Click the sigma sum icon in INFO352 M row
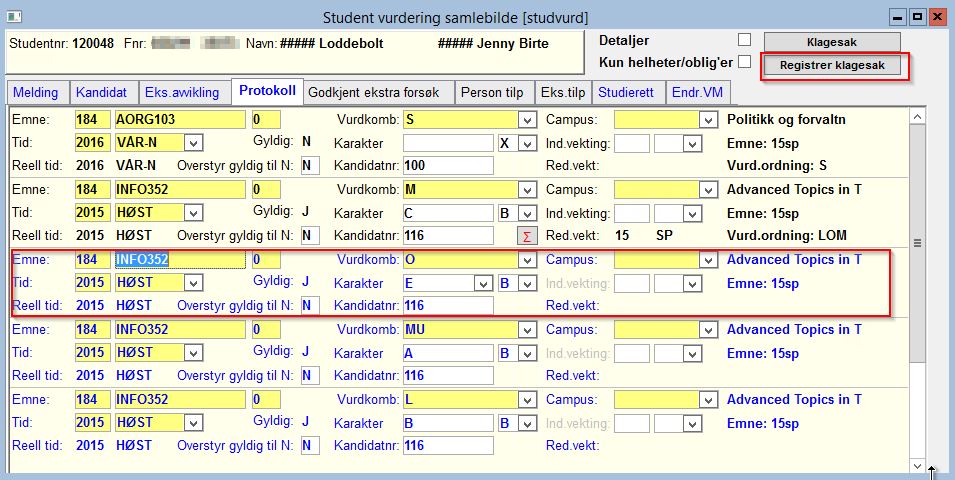955x480 pixels. point(526,236)
